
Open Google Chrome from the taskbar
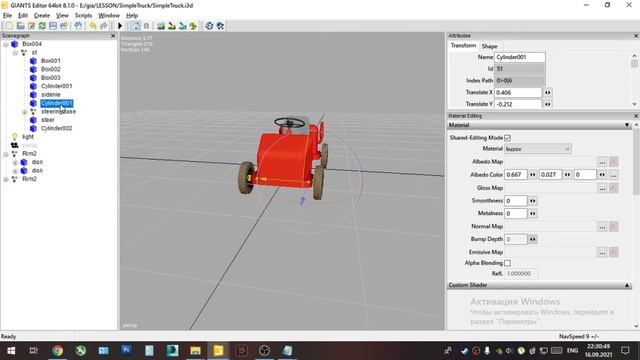point(58,351)
